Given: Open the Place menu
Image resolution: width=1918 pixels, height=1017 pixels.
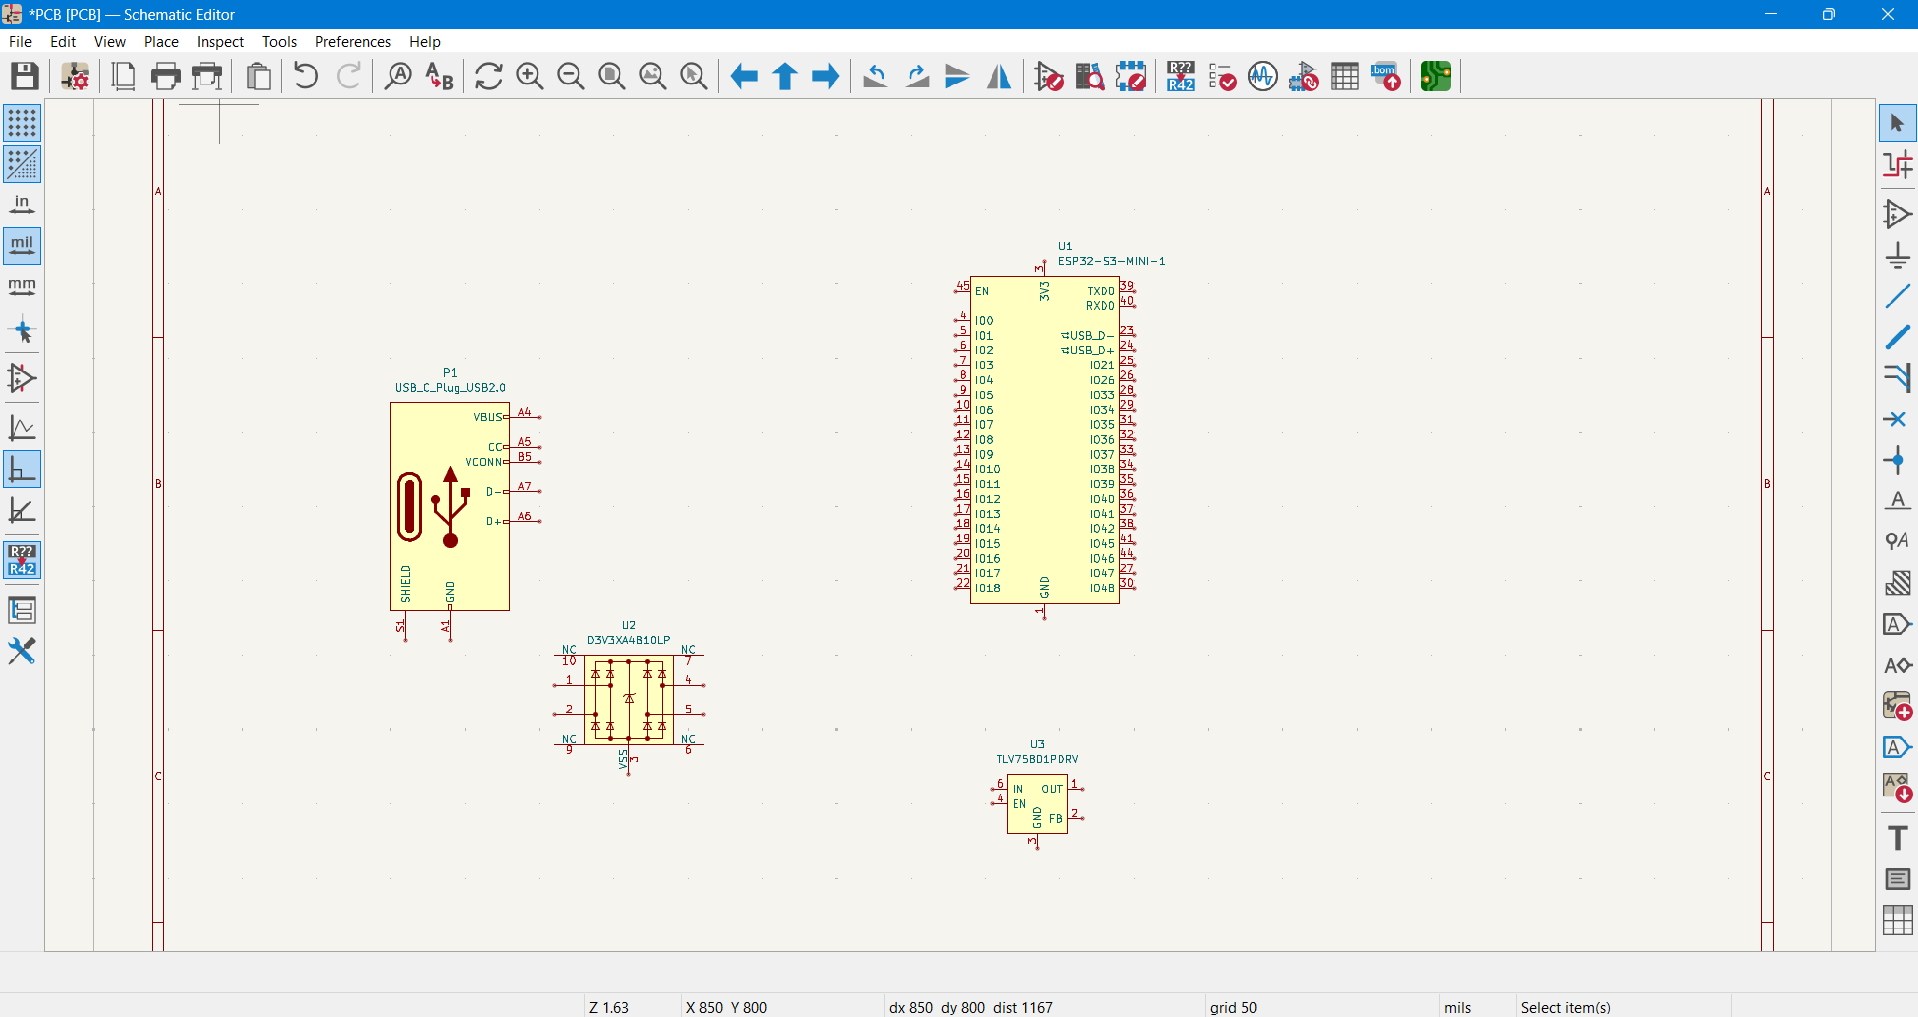Looking at the screenshot, I should click(x=161, y=41).
